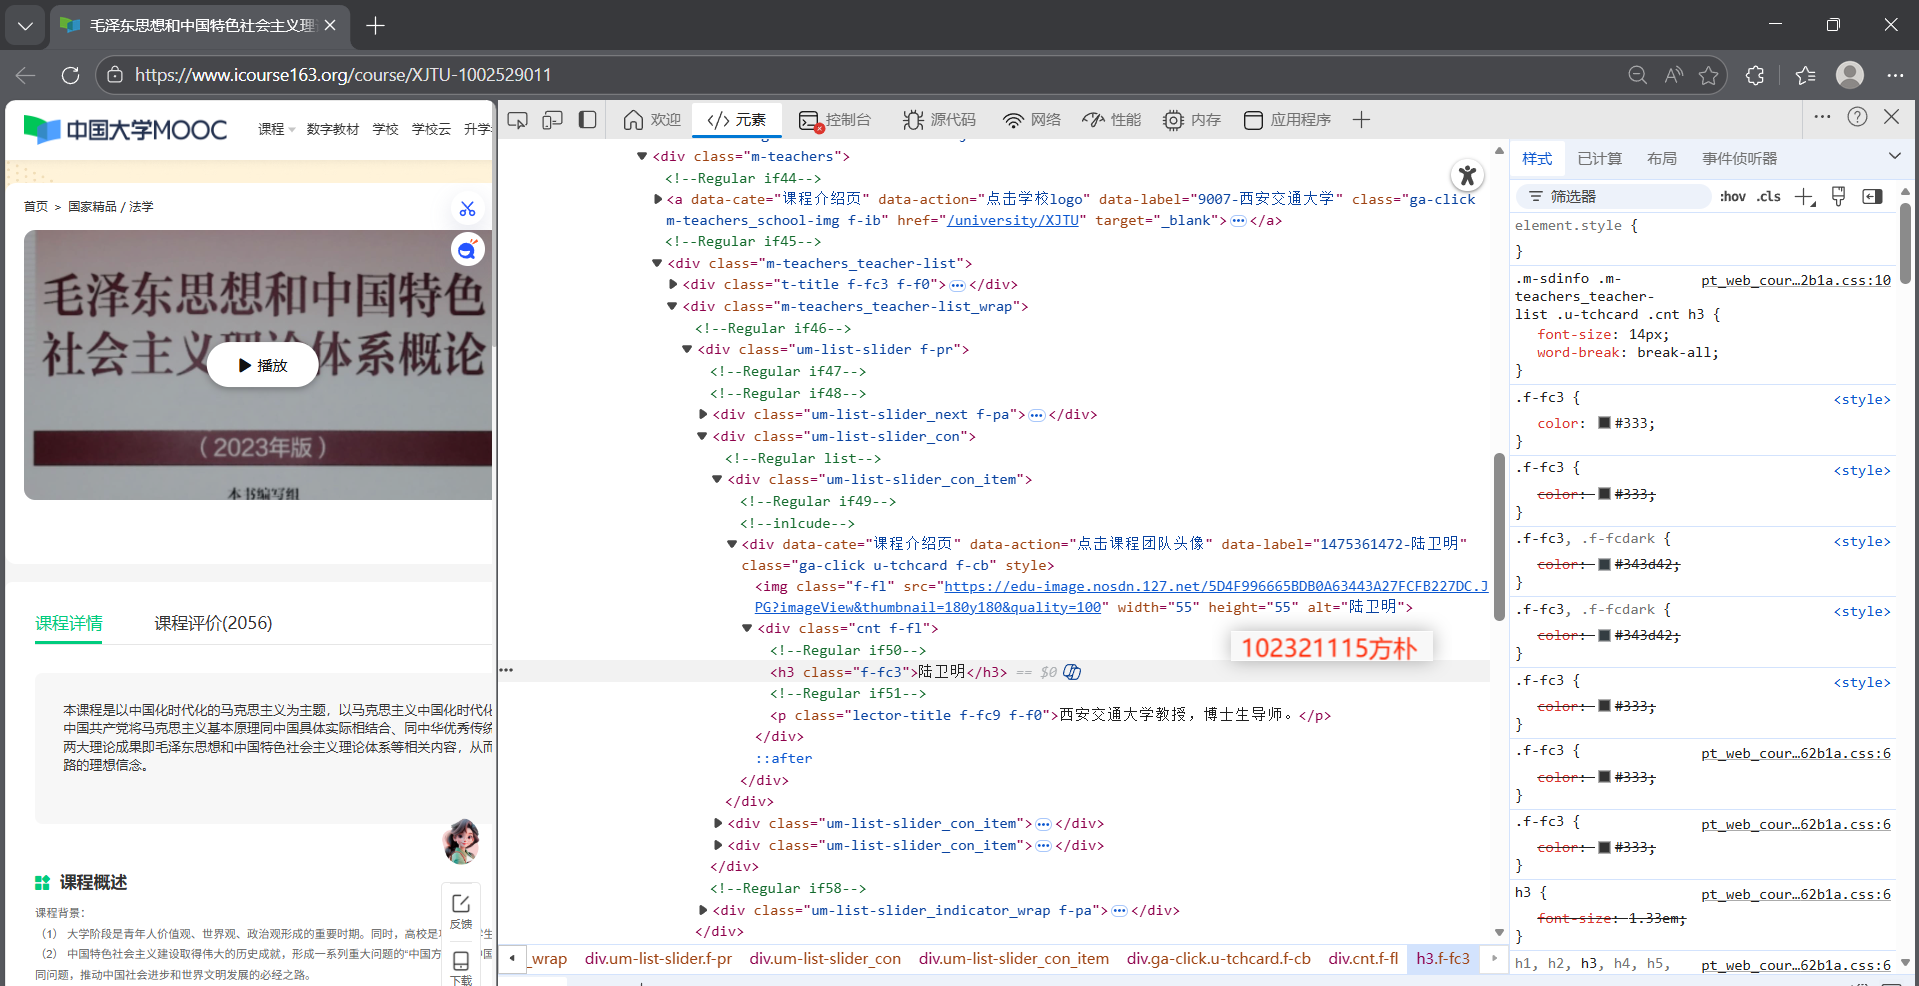
Task: Open the 事件侦听器 event listeners tab
Action: click(x=1740, y=159)
